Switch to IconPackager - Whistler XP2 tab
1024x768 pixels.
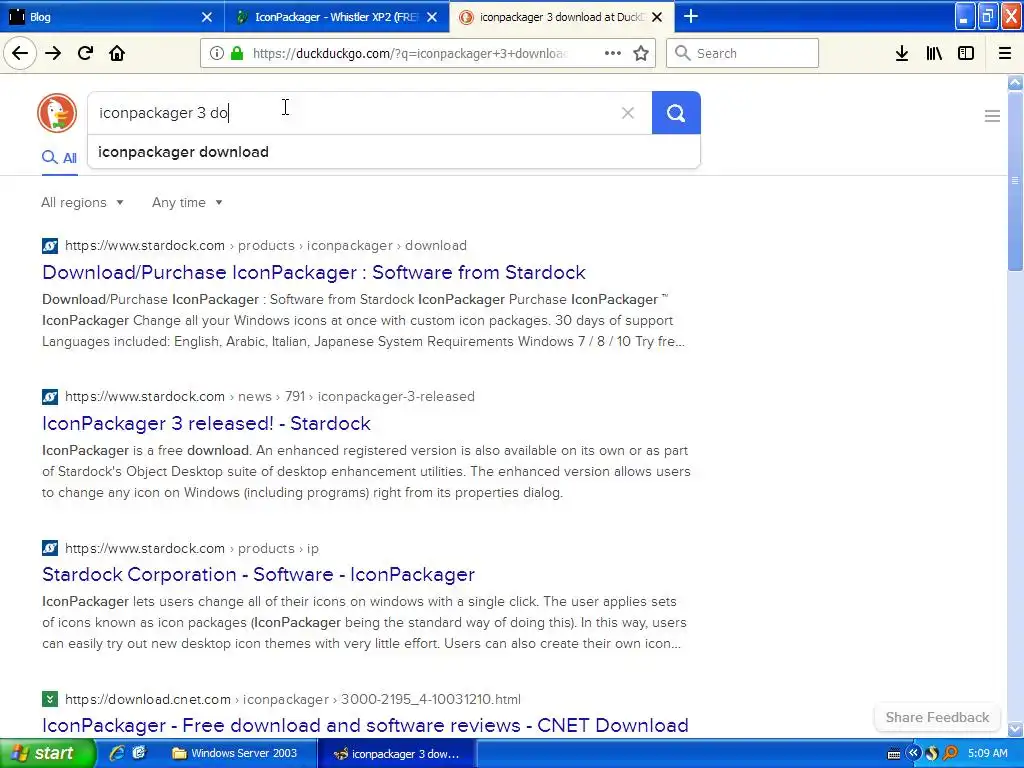coord(336,17)
